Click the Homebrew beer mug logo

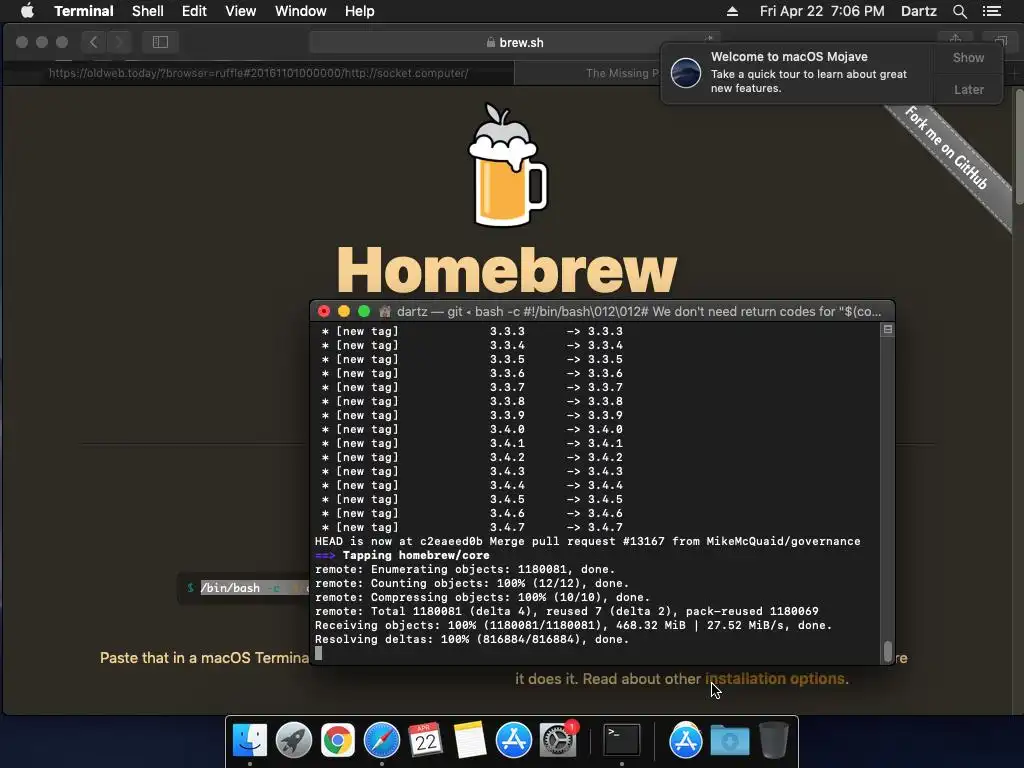[x=507, y=166]
